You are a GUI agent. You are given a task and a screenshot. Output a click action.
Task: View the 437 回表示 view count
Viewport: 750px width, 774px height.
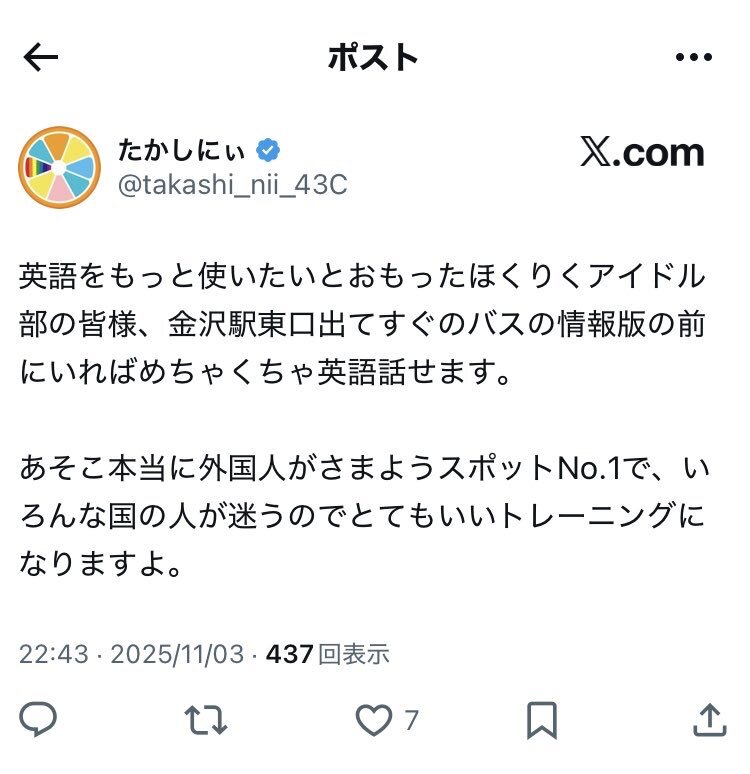click(328, 654)
